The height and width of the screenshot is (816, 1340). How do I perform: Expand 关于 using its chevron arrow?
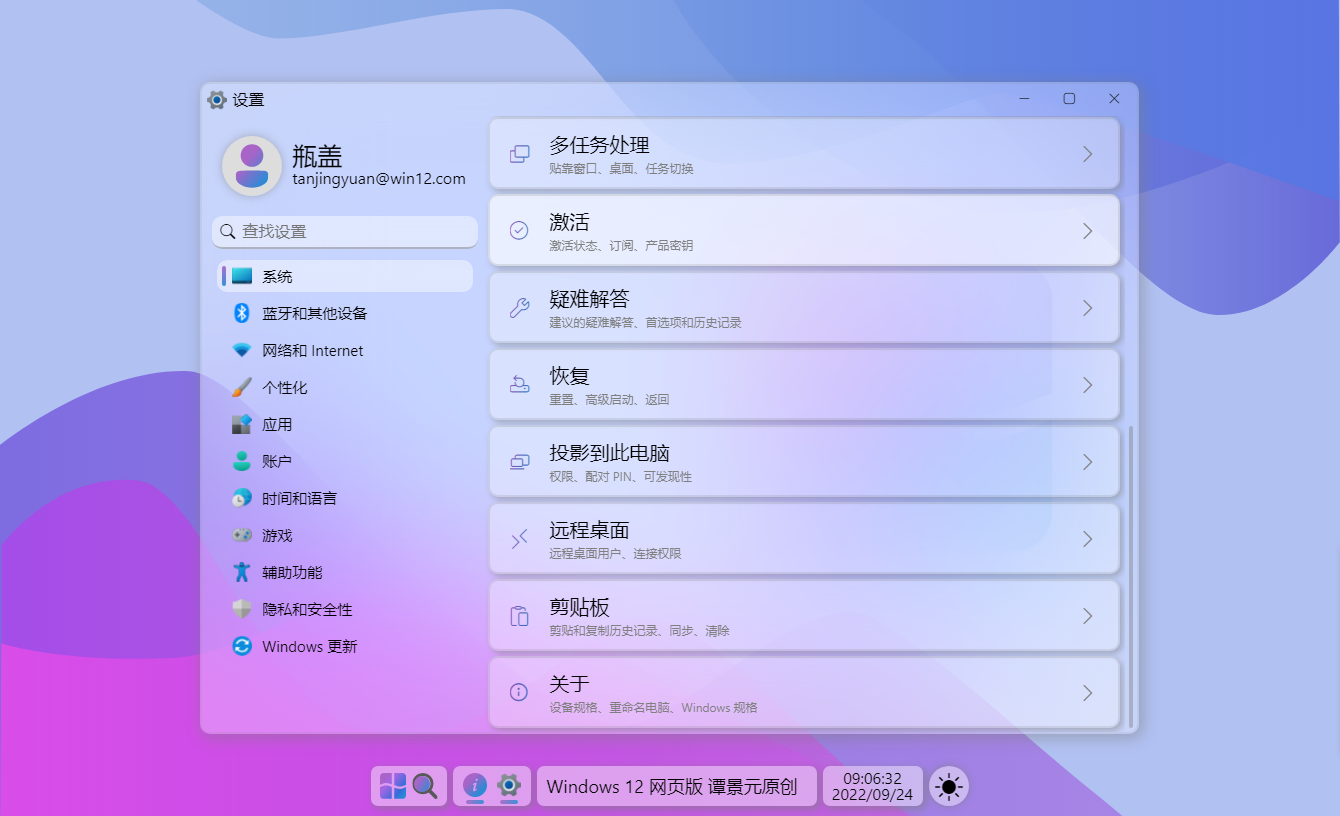pyautogui.click(x=1087, y=693)
